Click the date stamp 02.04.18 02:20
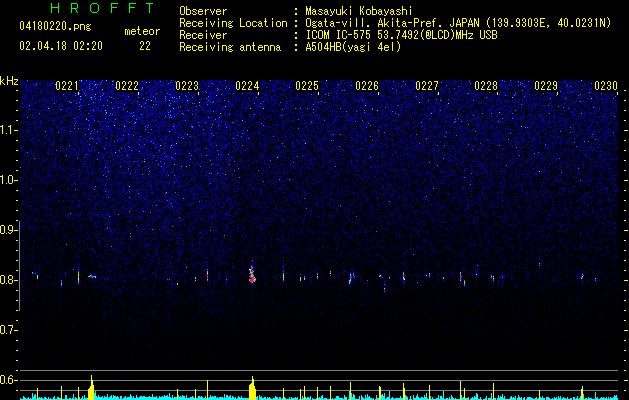Image resolution: width=629 pixels, height=400 pixels. pyautogui.click(x=61, y=46)
